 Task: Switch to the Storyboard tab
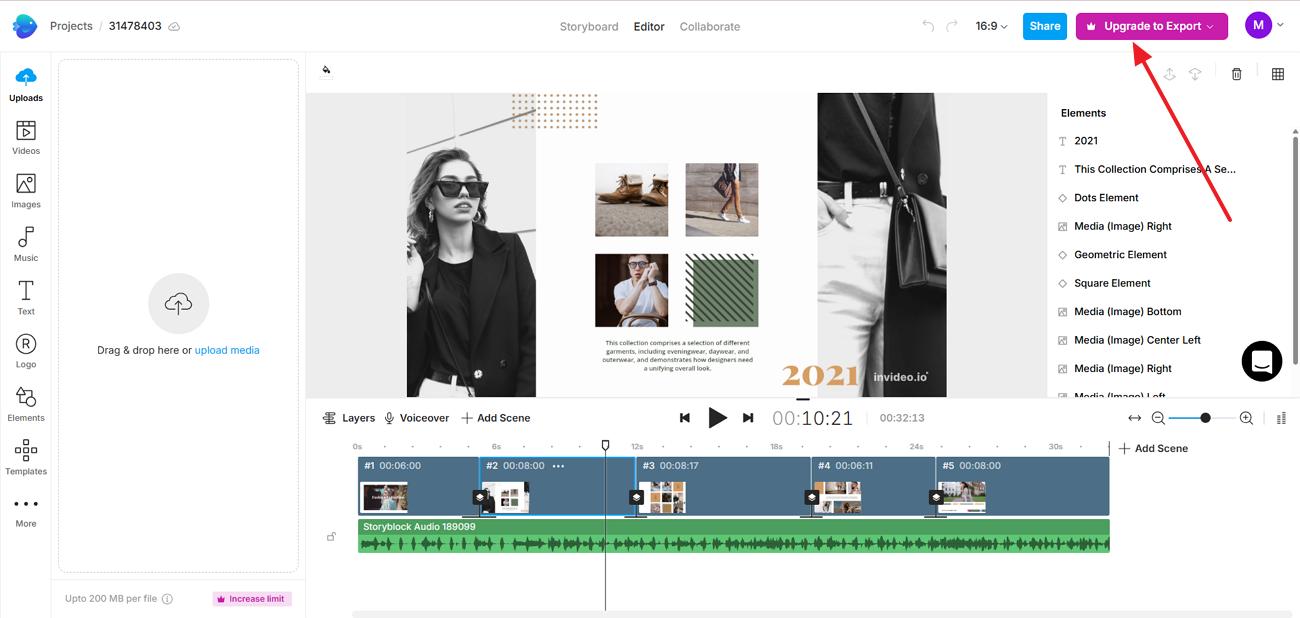[x=589, y=26]
